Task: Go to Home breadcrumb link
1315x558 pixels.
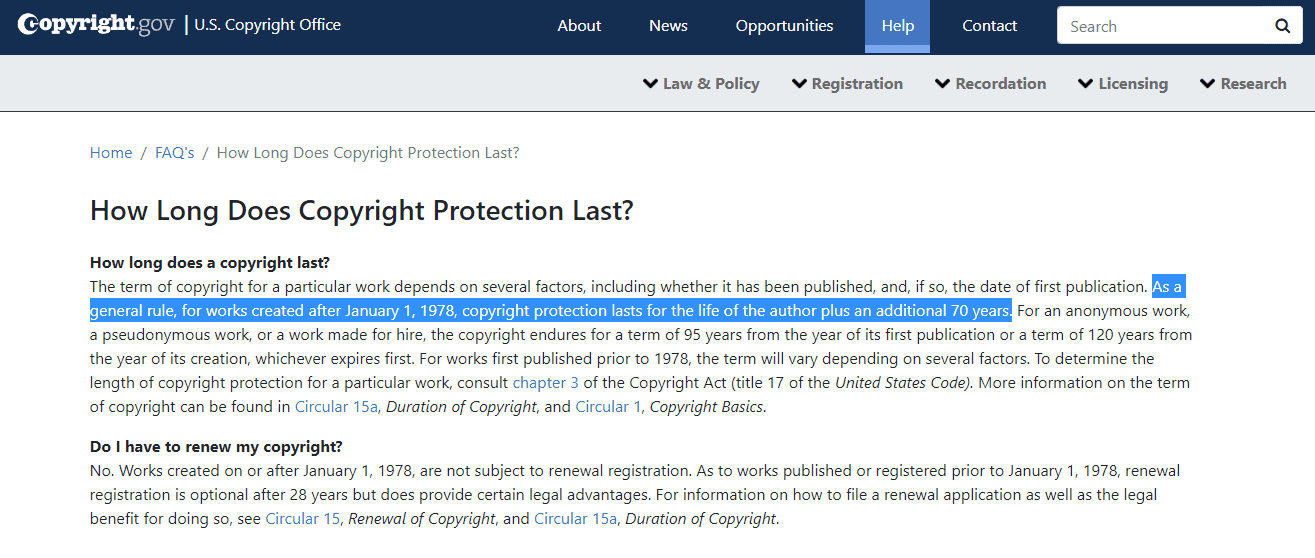Action: (x=111, y=153)
